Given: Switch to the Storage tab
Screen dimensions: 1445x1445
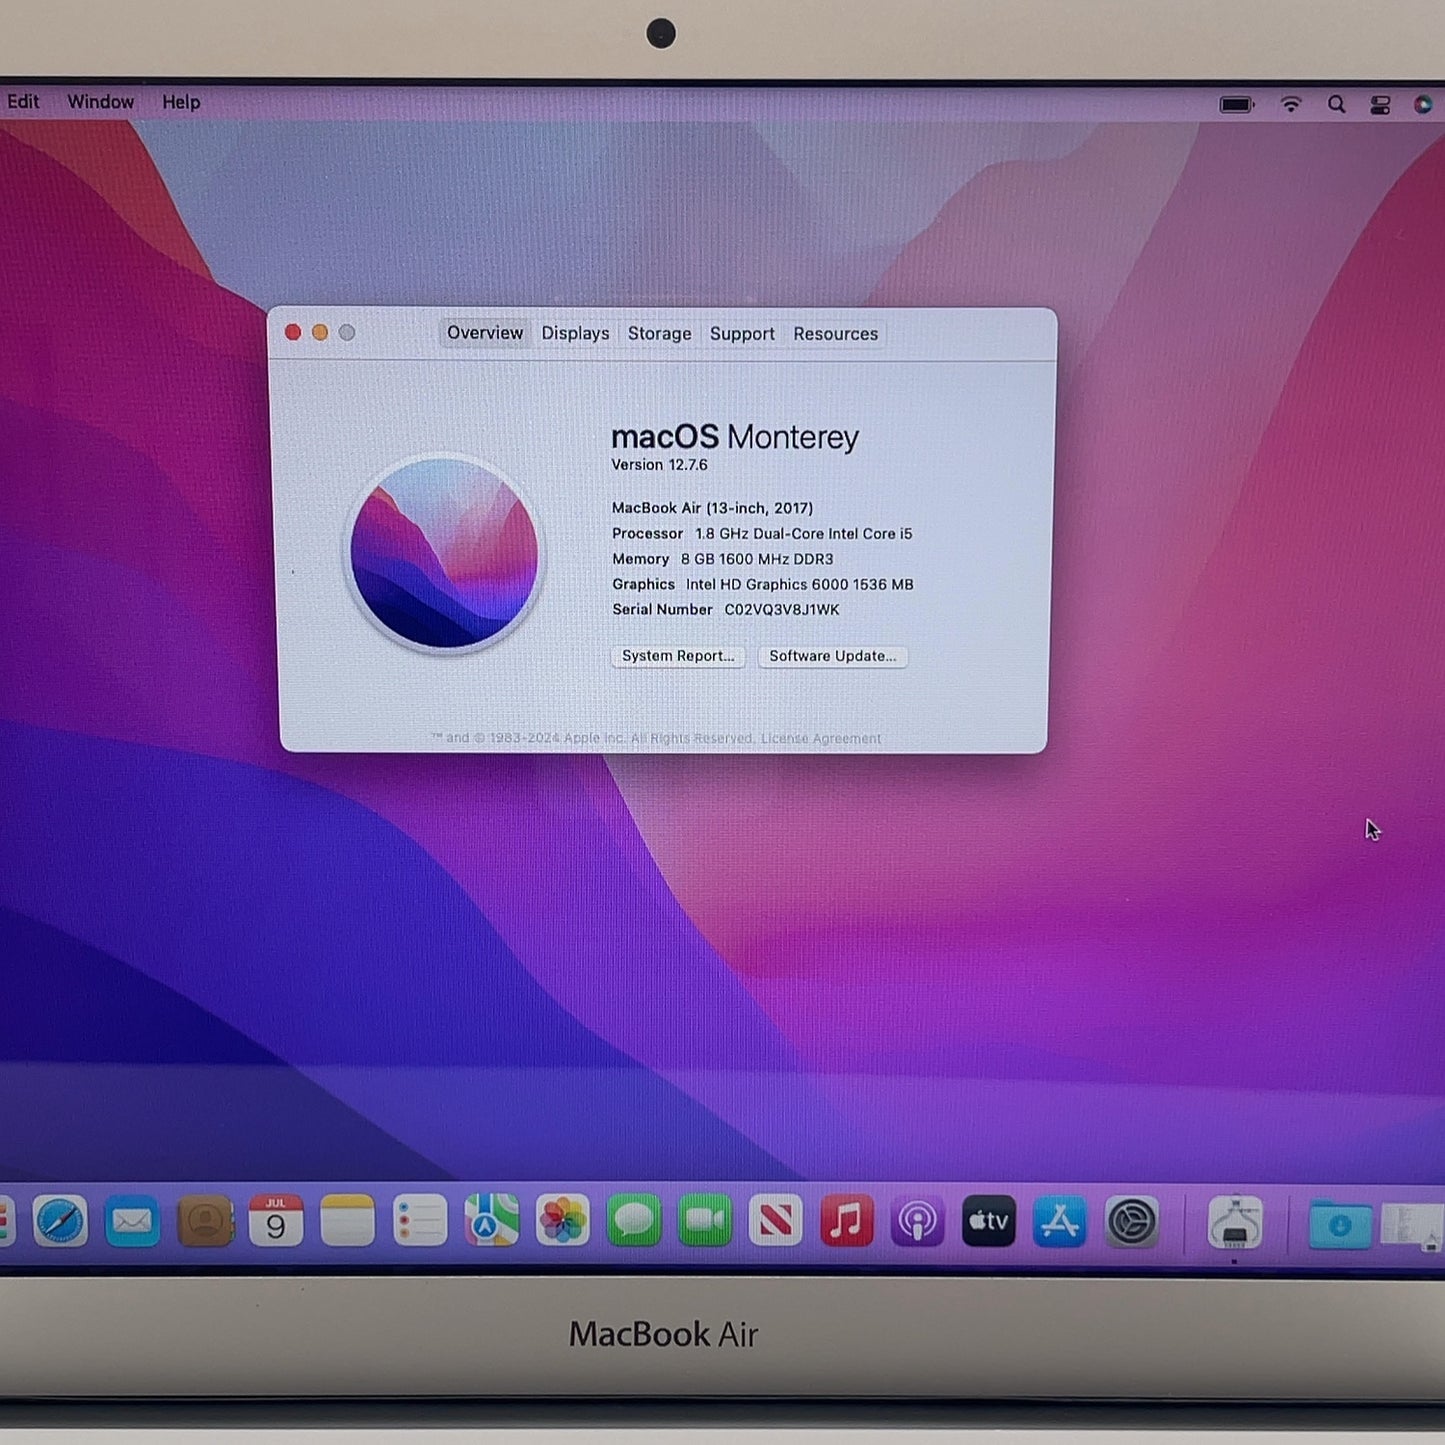Looking at the screenshot, I should 659,333.
